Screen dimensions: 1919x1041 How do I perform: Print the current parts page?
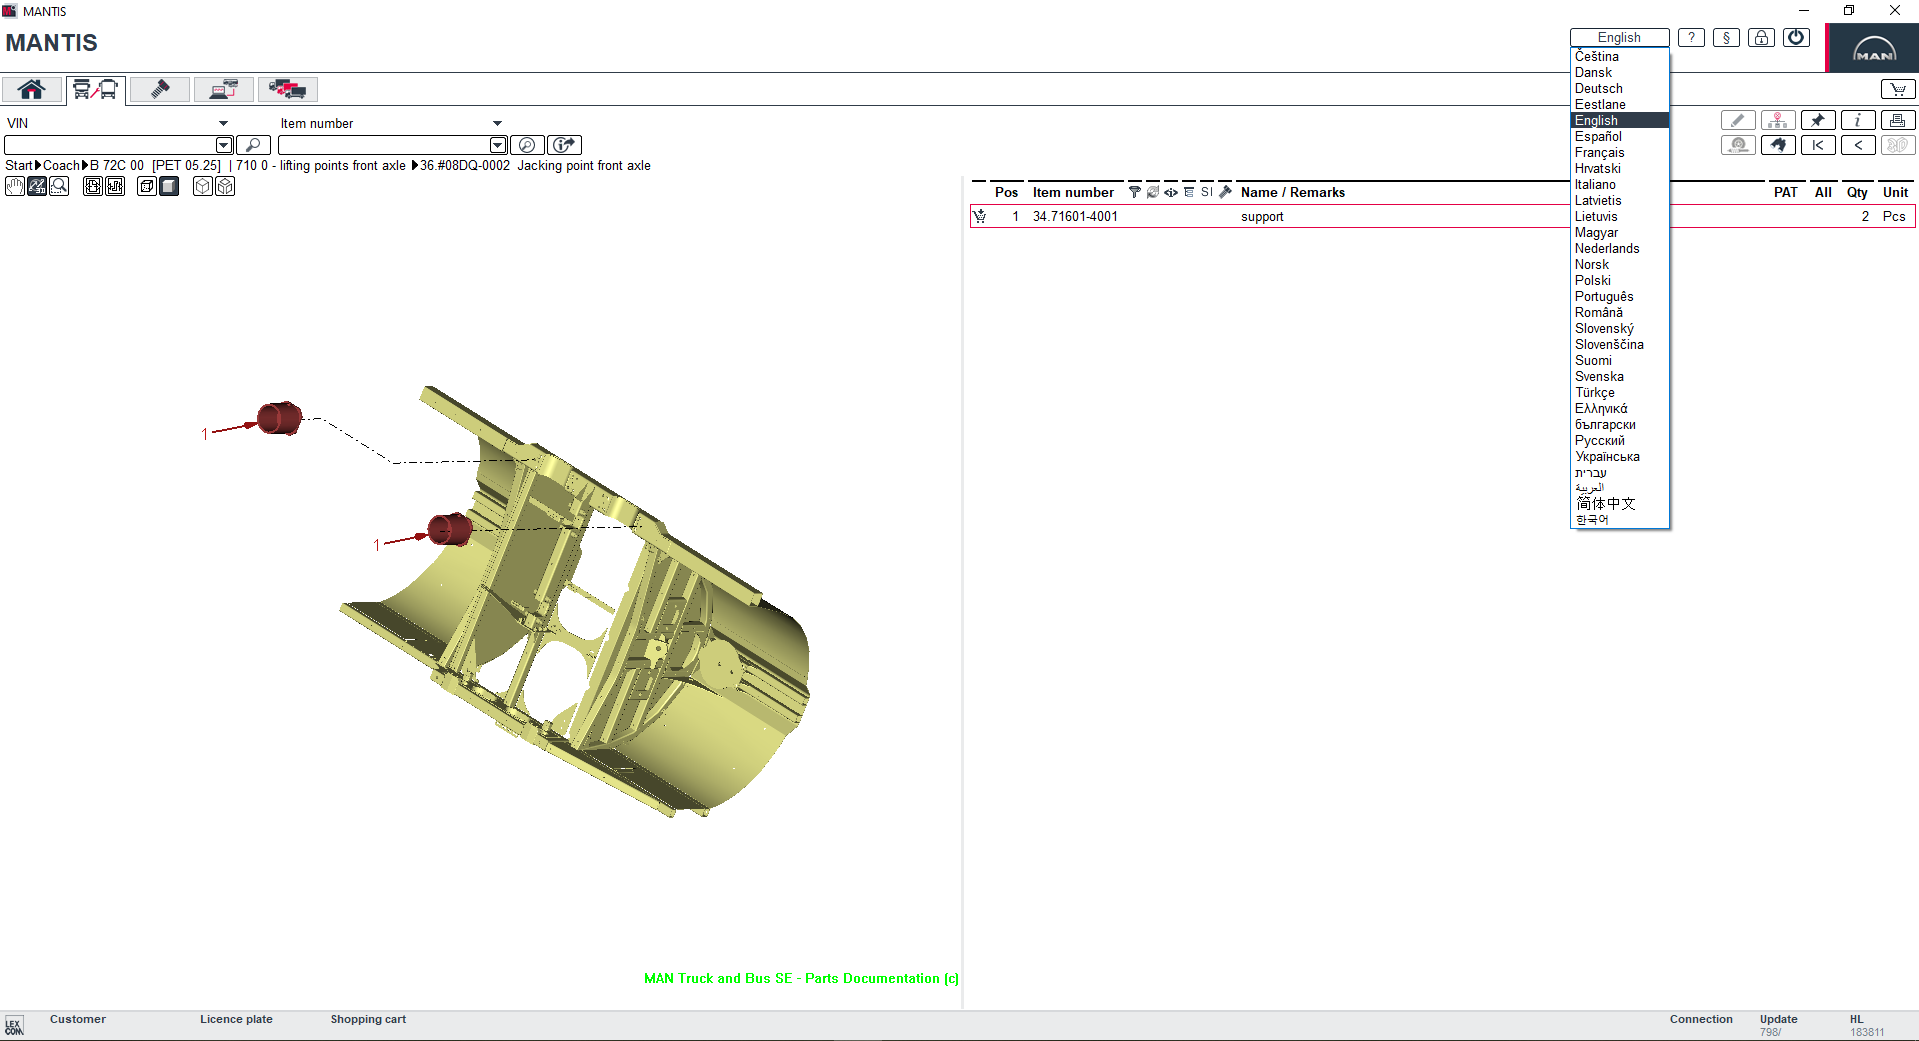pyautogui.click(x=1897, y=119)
